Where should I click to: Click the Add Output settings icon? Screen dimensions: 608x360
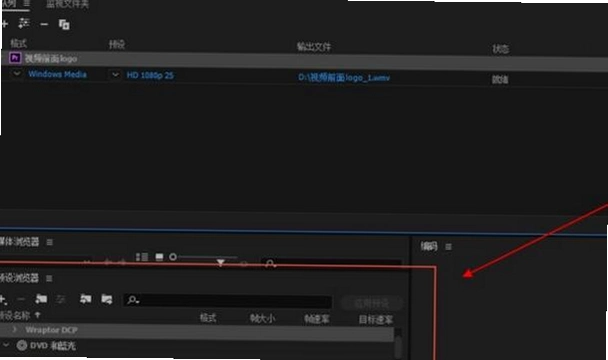coord(24,23)
